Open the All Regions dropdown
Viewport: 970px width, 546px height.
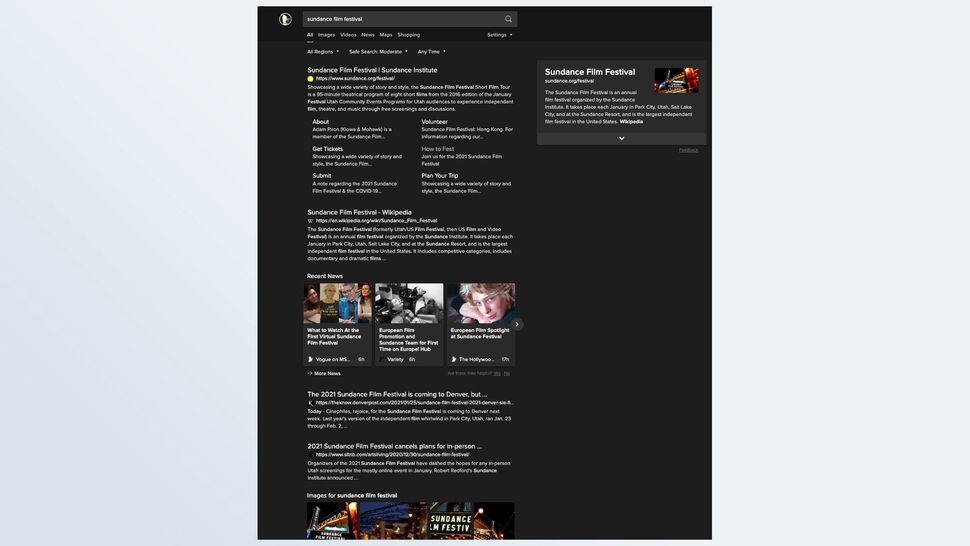(323, 52)
